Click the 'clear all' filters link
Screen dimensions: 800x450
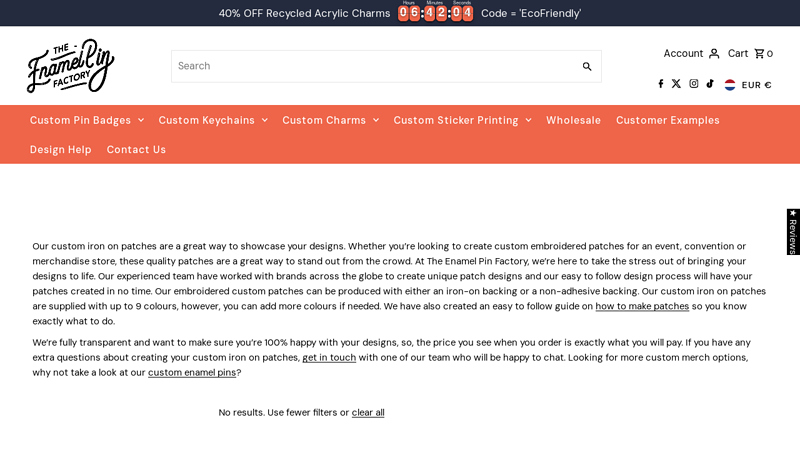pos(368,413)
